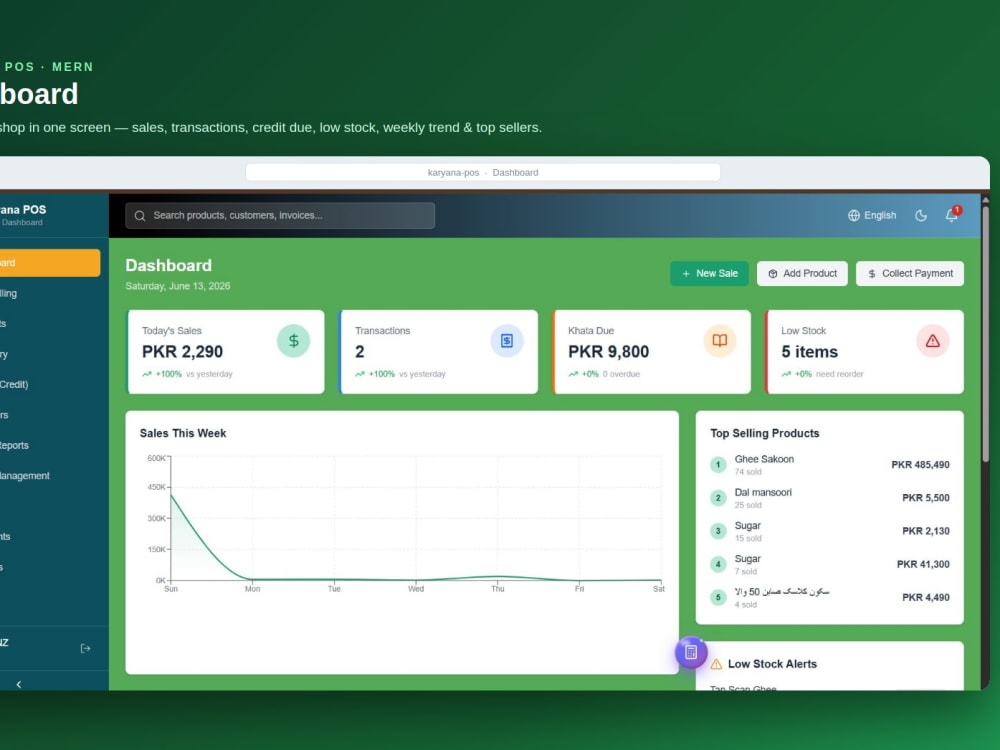Start a New Sale
The height and width of the screenshot is (750, 1000).
[x=709, y=274]
